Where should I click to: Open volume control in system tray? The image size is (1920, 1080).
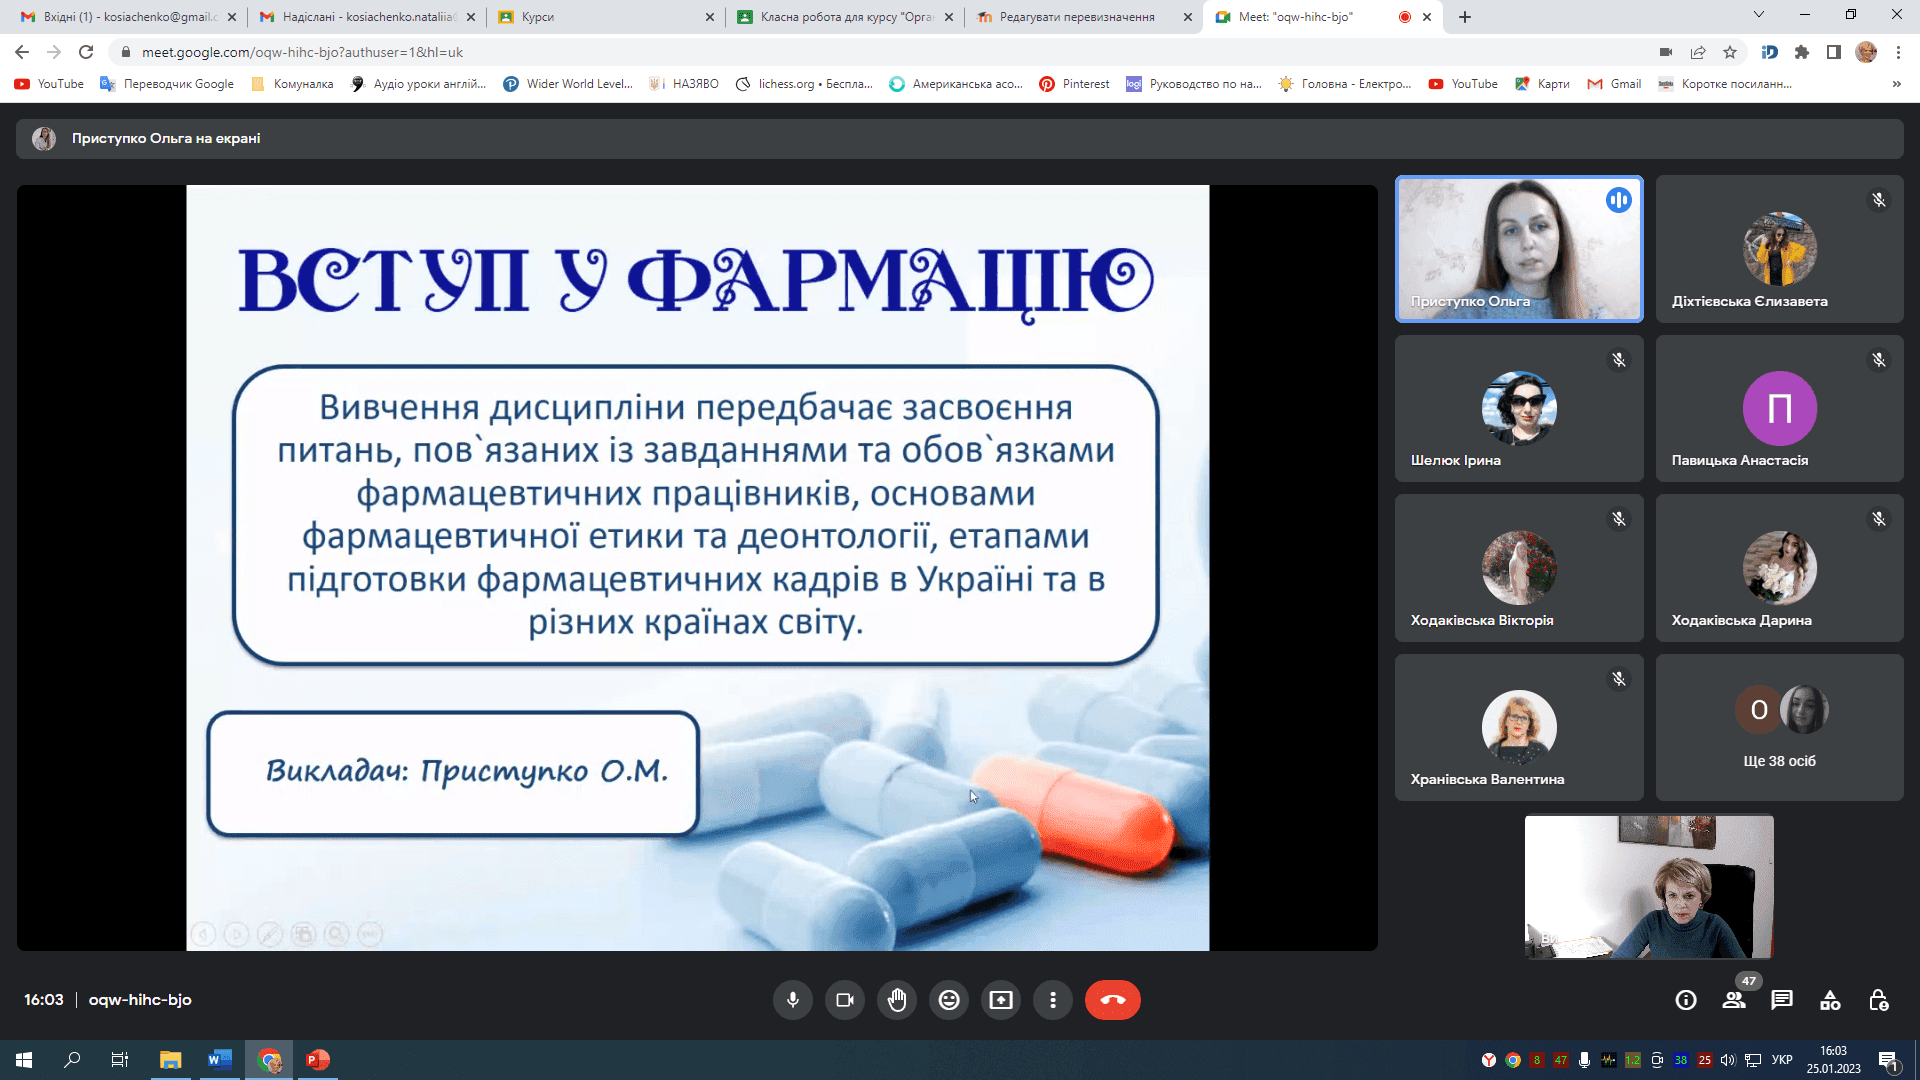point(1728,1060)
